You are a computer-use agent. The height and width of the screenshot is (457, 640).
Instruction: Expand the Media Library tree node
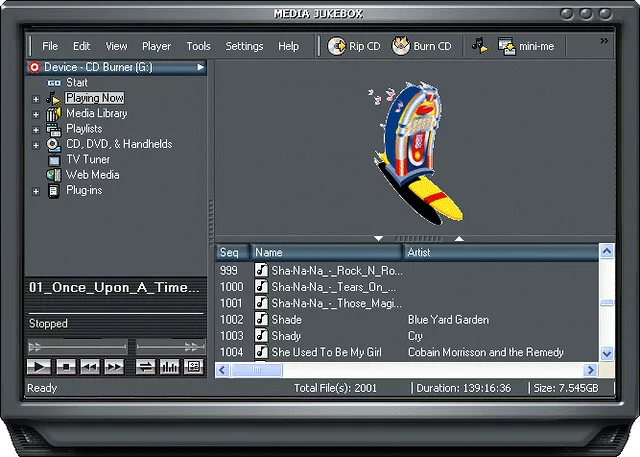tap(37, 114)
